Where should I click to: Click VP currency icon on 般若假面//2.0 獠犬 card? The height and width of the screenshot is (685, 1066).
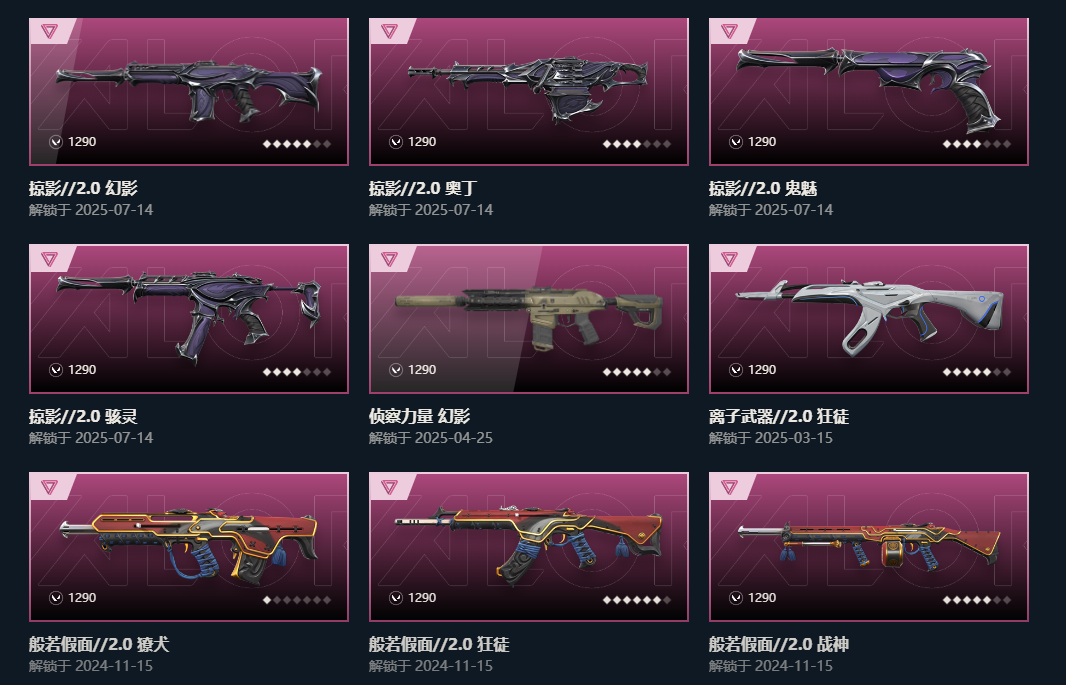[56, 597]
